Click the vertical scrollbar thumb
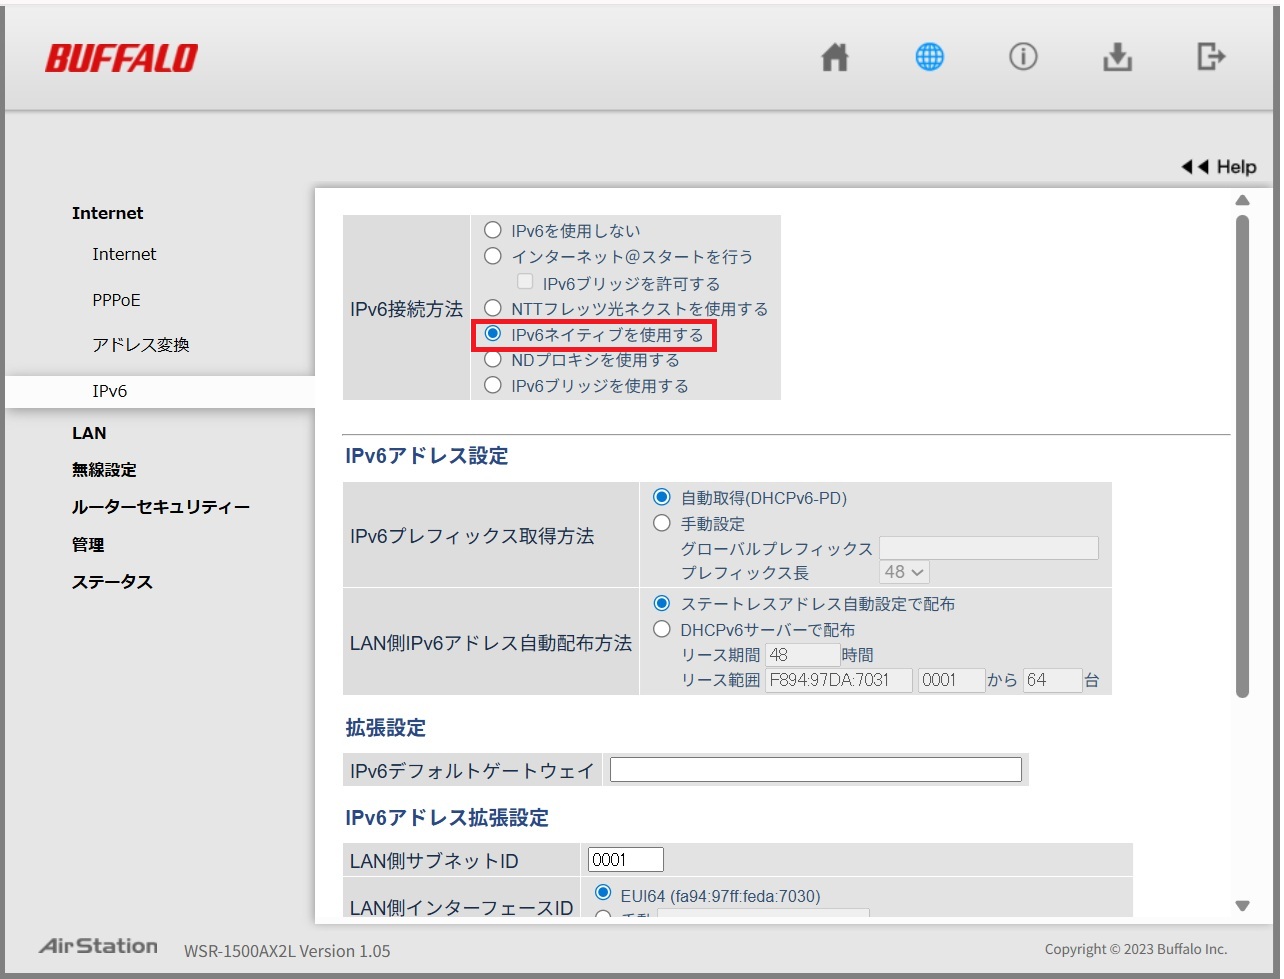 [1242, 456]
